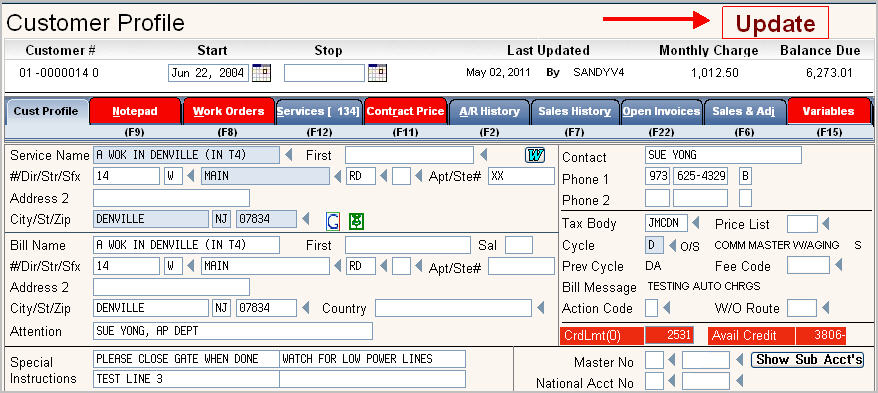Image resolution: width=878 pixels, height=393 pixels.
Task: Open the A/R History tab
Action: coord(489,111)
